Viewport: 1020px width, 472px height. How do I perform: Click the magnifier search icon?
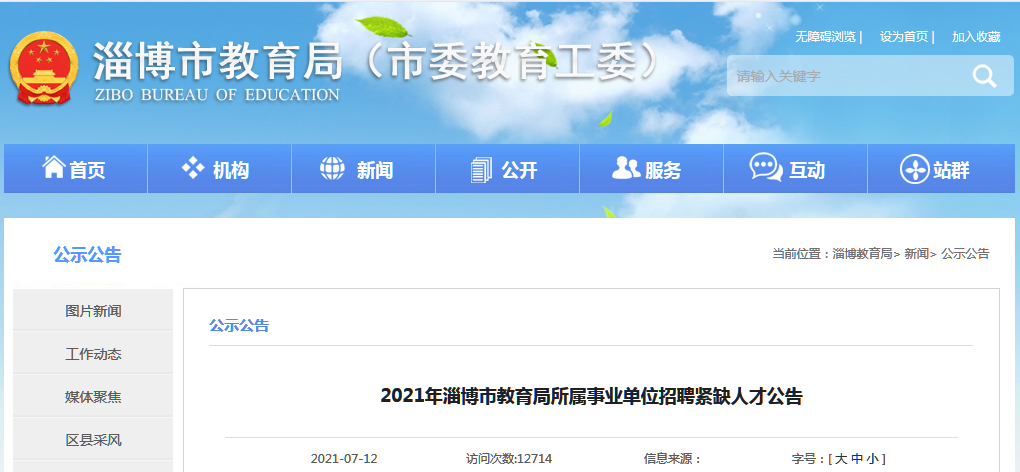click(x=984, y=76)
